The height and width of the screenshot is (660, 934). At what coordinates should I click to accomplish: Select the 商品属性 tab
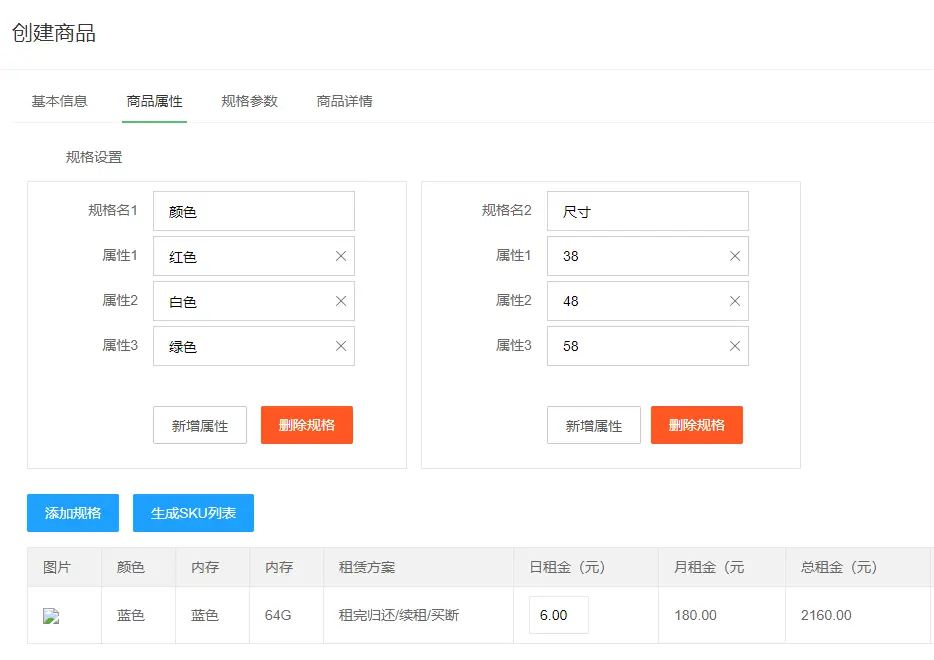[154, 101]
